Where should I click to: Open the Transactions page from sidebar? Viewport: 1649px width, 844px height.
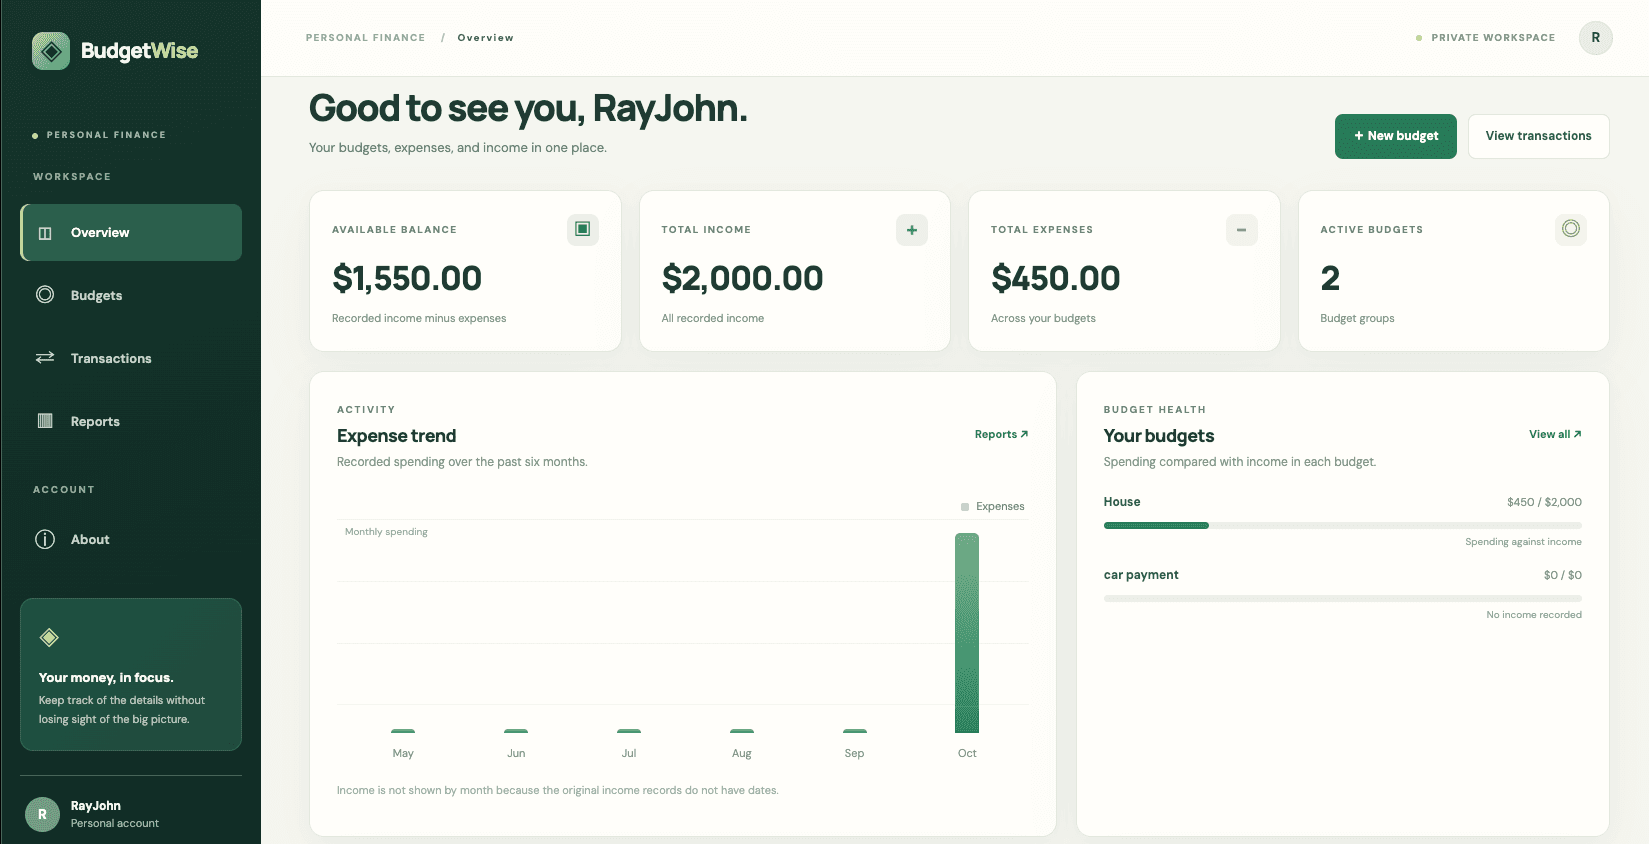coord(131,359)
